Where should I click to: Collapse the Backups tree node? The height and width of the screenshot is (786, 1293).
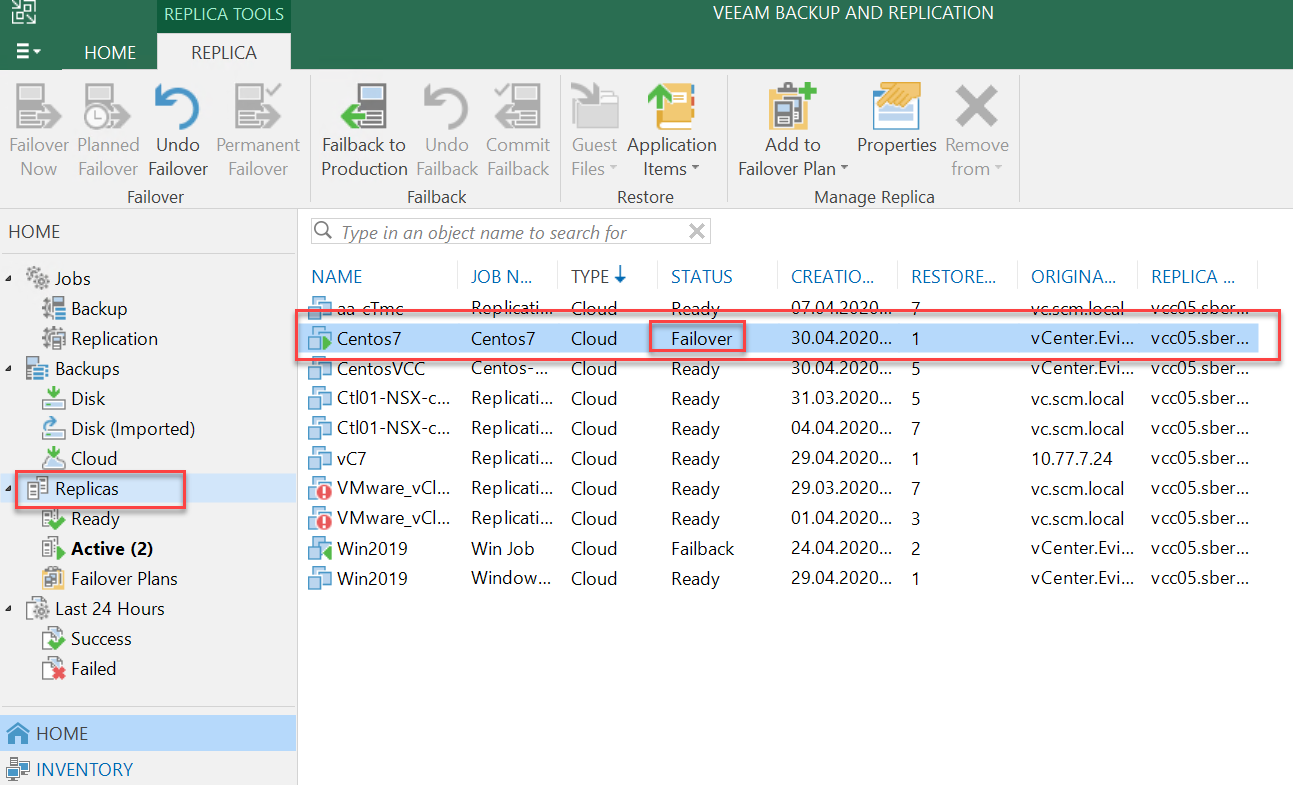[x=10, y=369]
